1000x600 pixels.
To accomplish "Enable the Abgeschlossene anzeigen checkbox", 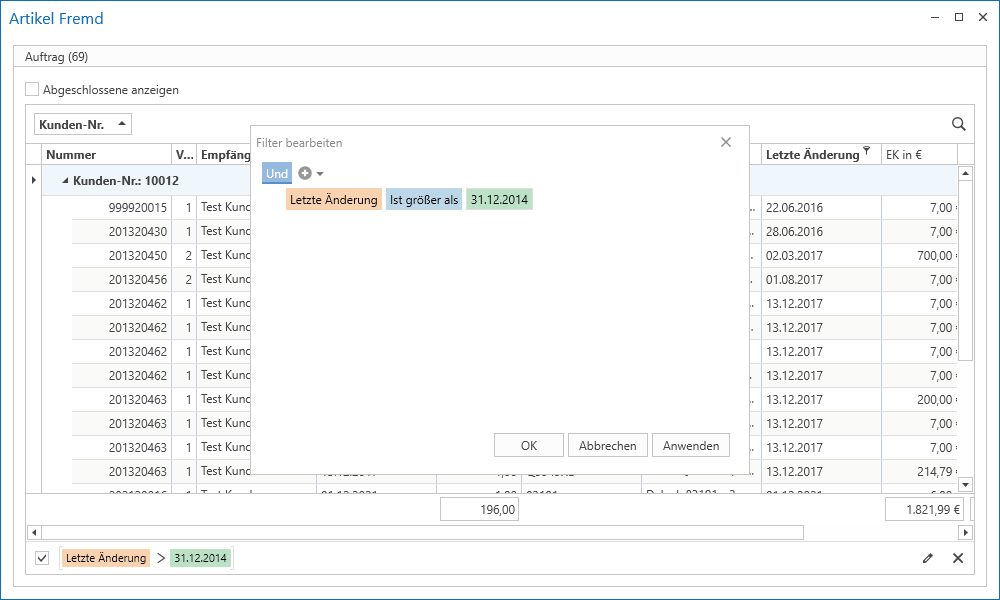I will click(33, 89).
